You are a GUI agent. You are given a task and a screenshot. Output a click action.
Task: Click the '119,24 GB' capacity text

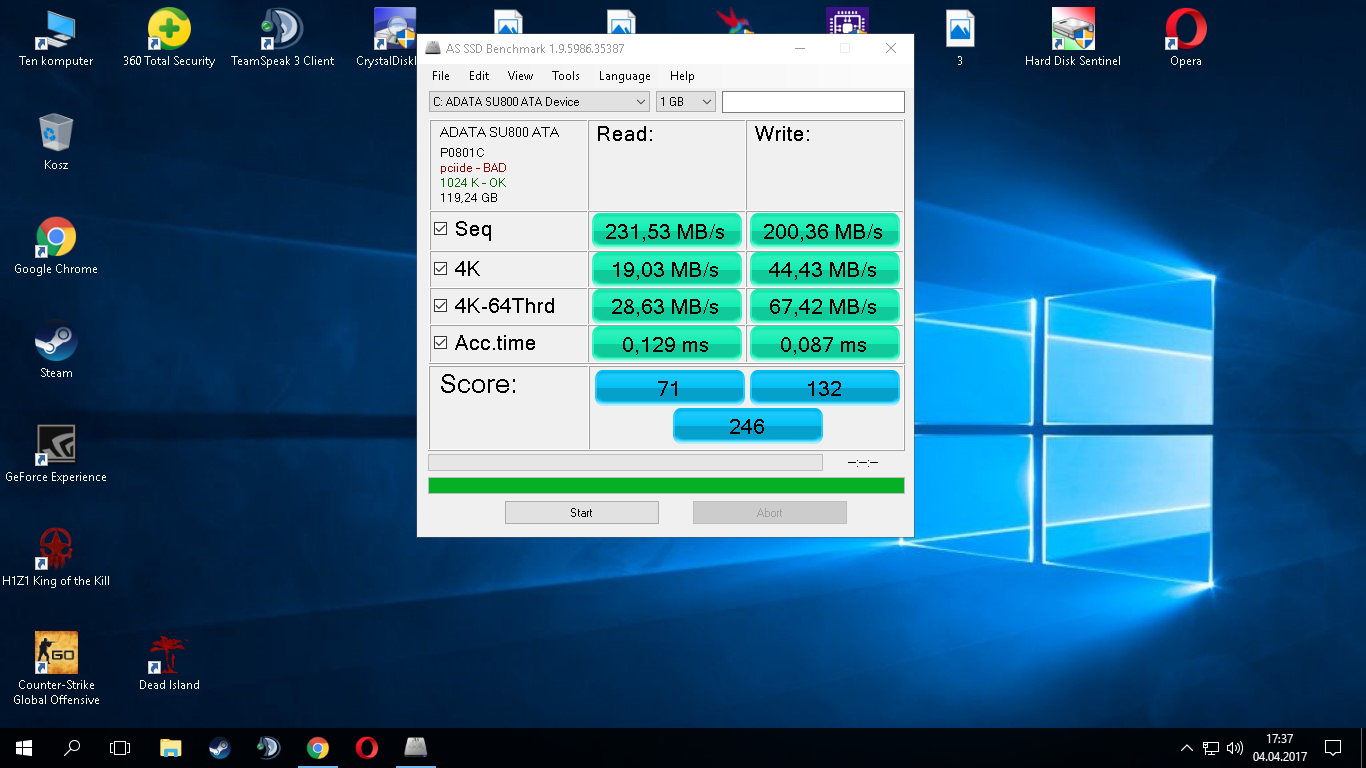point(469,198)
